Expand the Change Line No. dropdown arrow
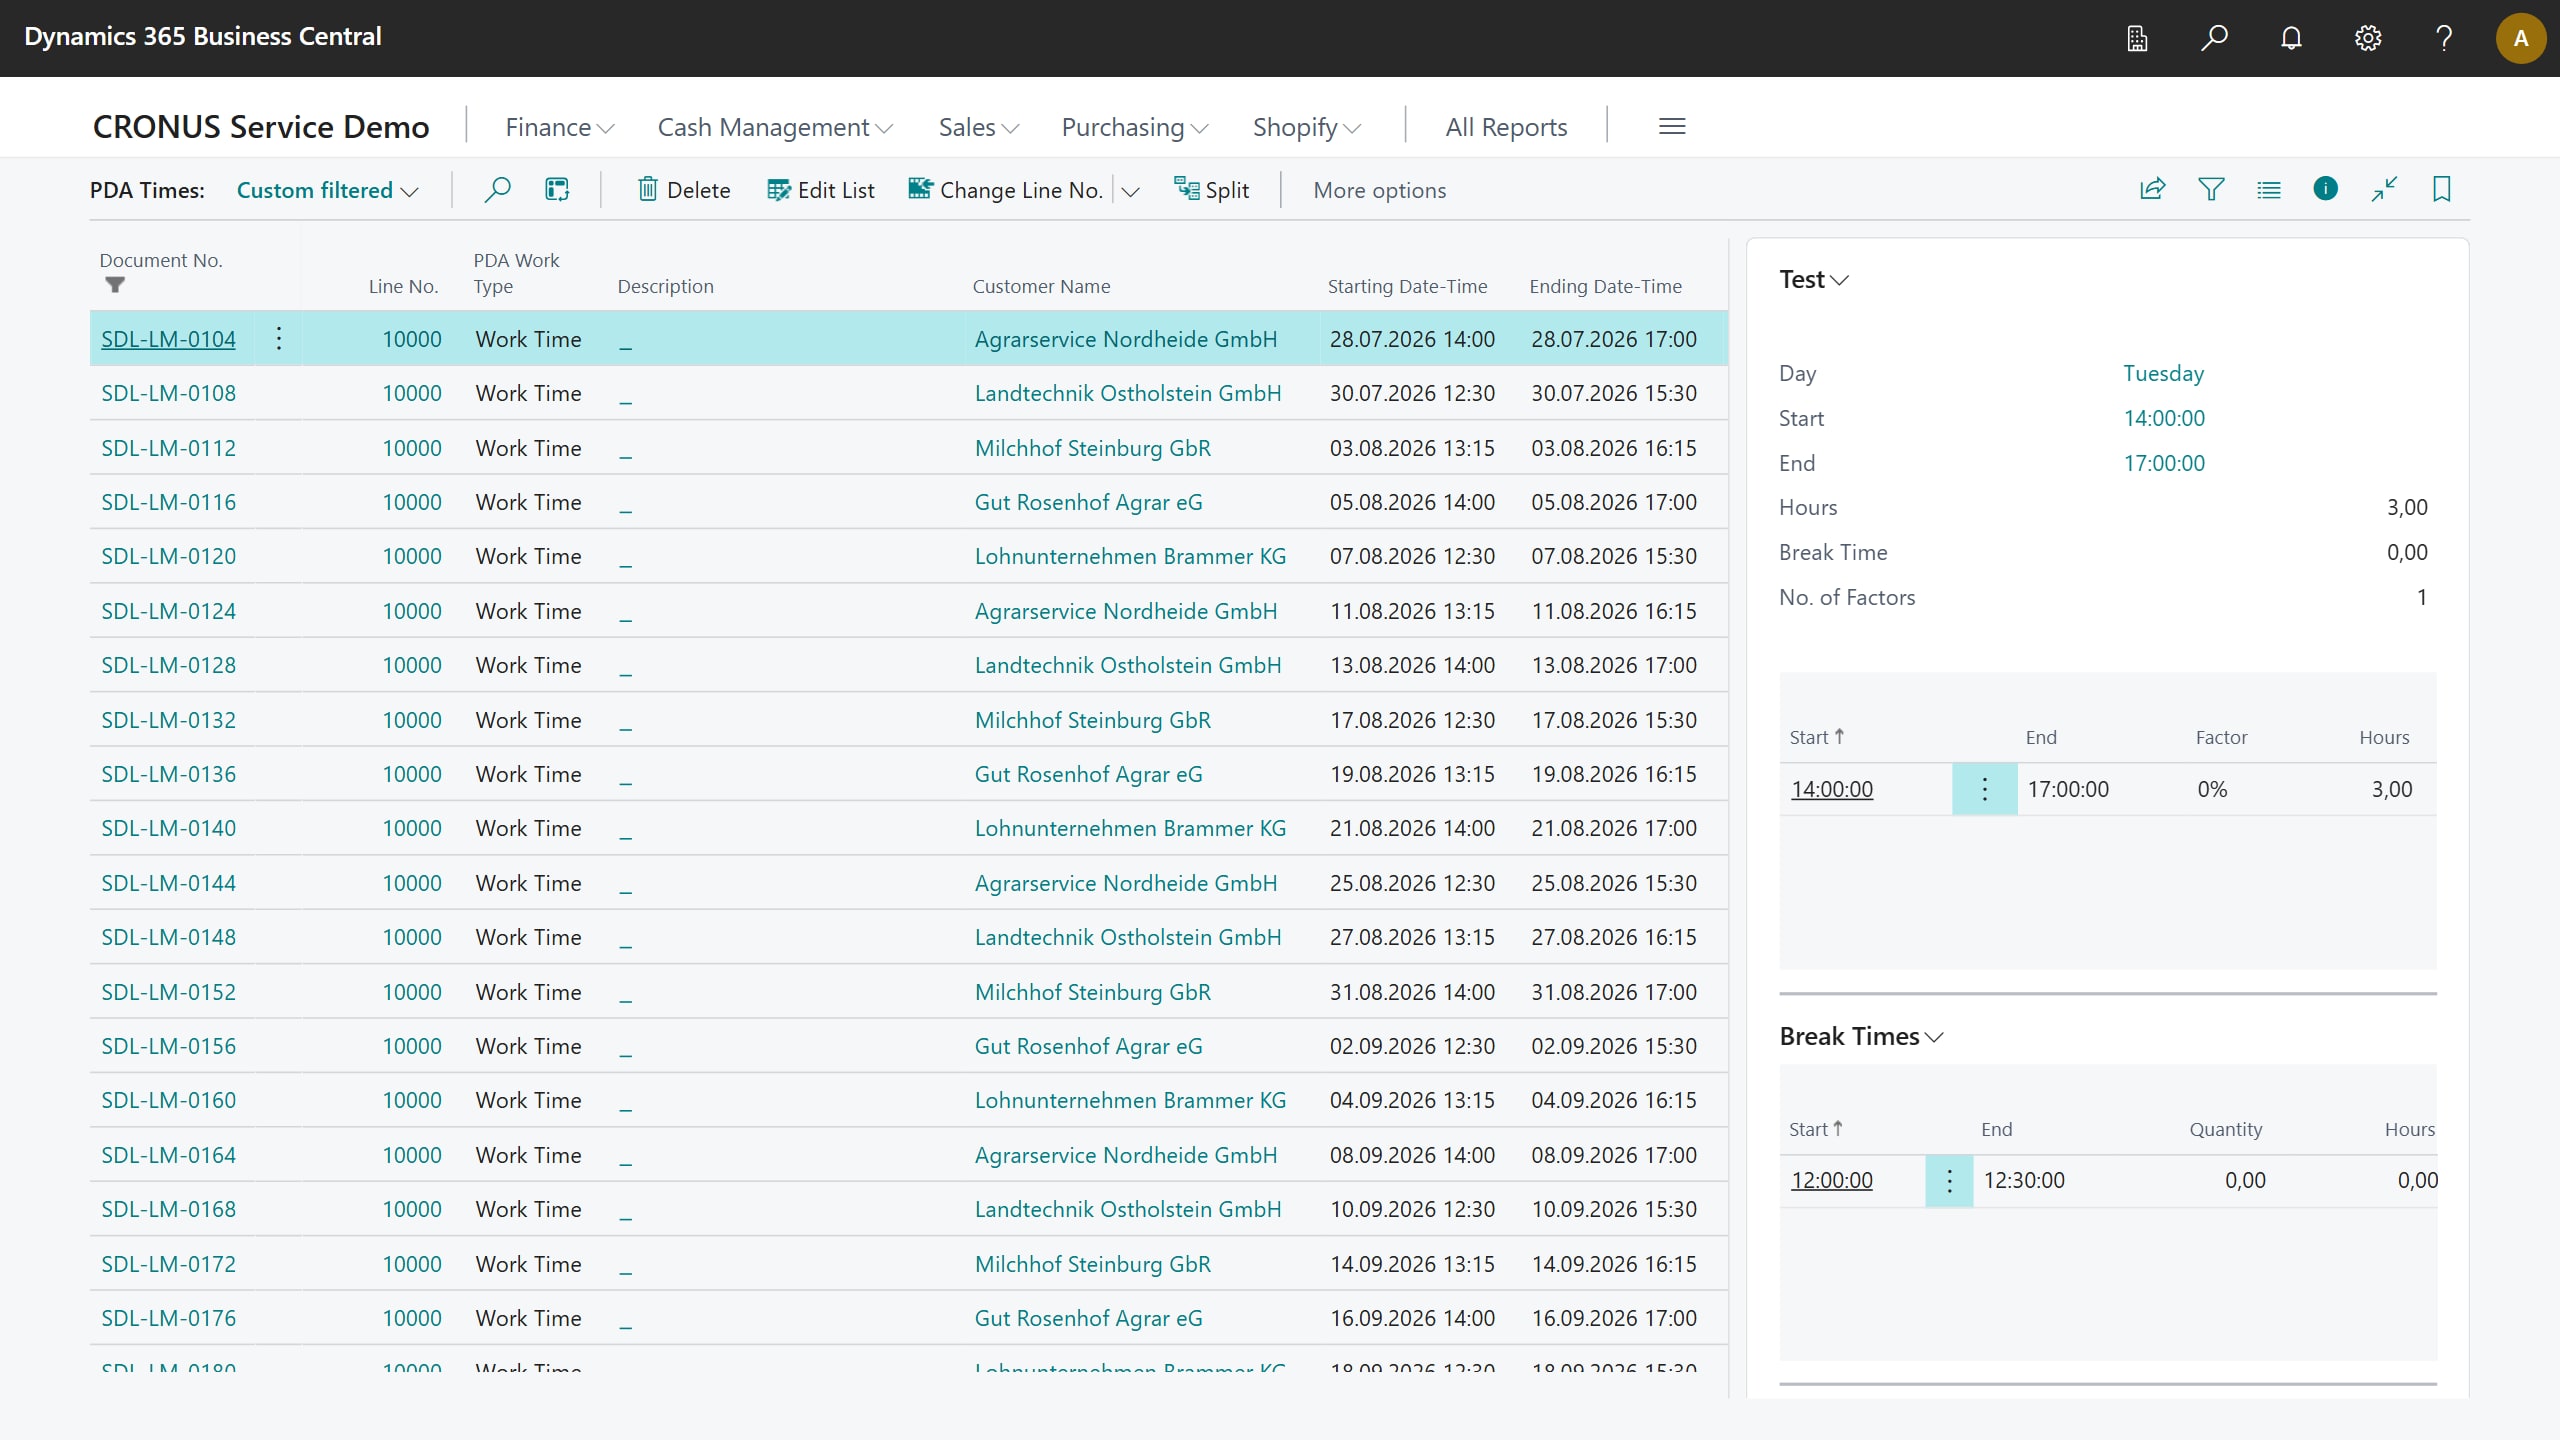The width and height of the screenshot is (2560, 1440). coord(1131,191)
